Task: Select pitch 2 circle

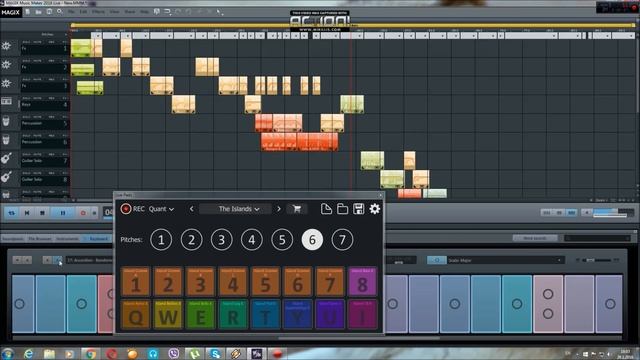Action: [191, 240]
